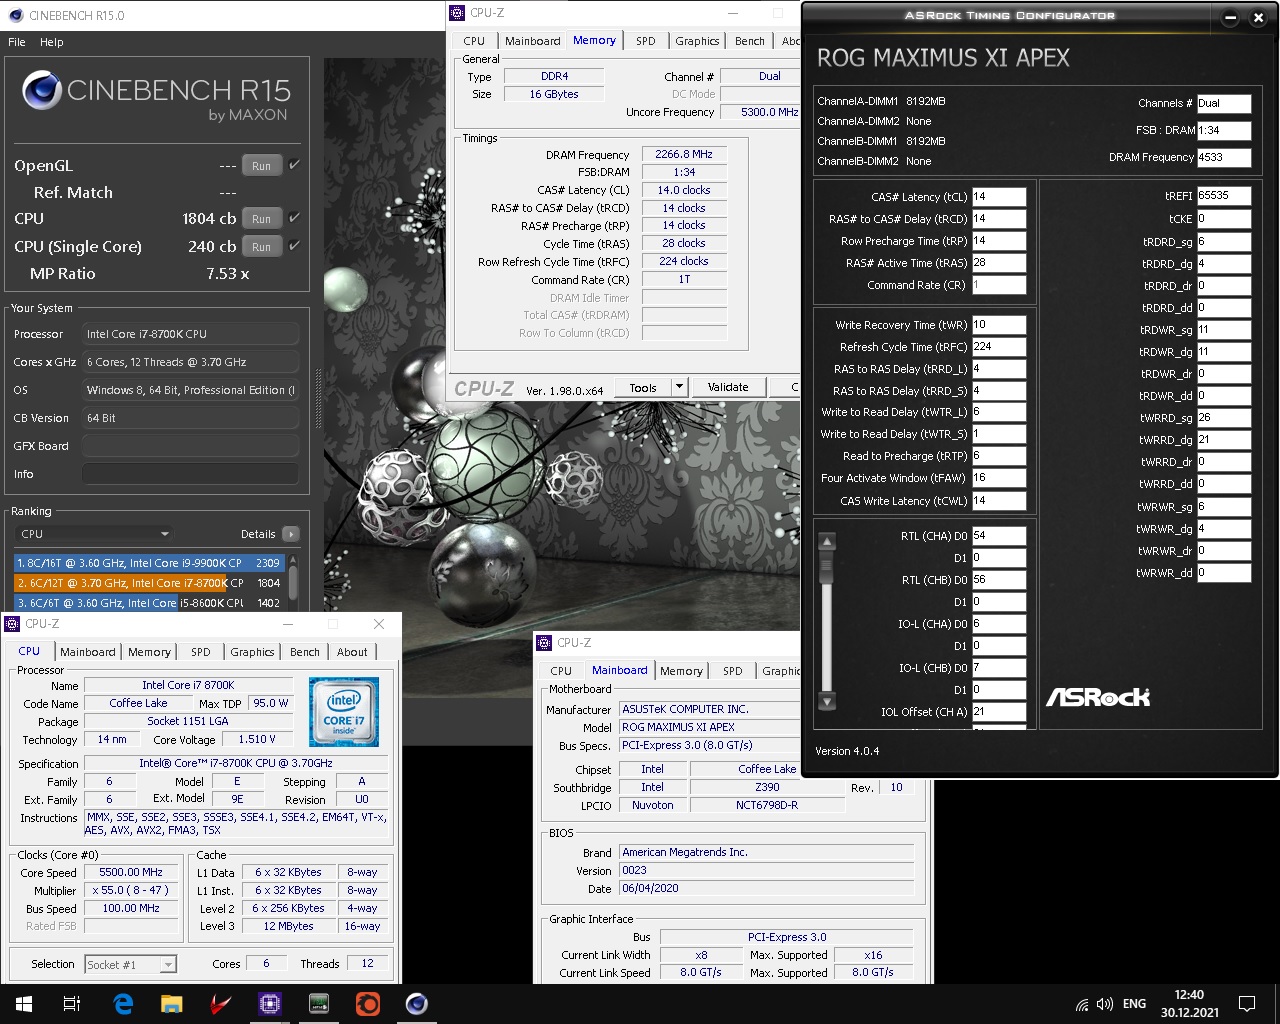Select CPU tab in Memory CPU-Z window
This screenshot has width=1280, height=1024.
click(474, 41)
